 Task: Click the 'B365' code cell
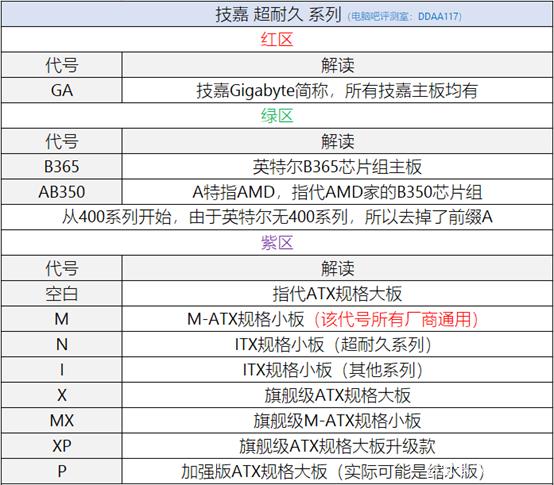click(62, 167)
